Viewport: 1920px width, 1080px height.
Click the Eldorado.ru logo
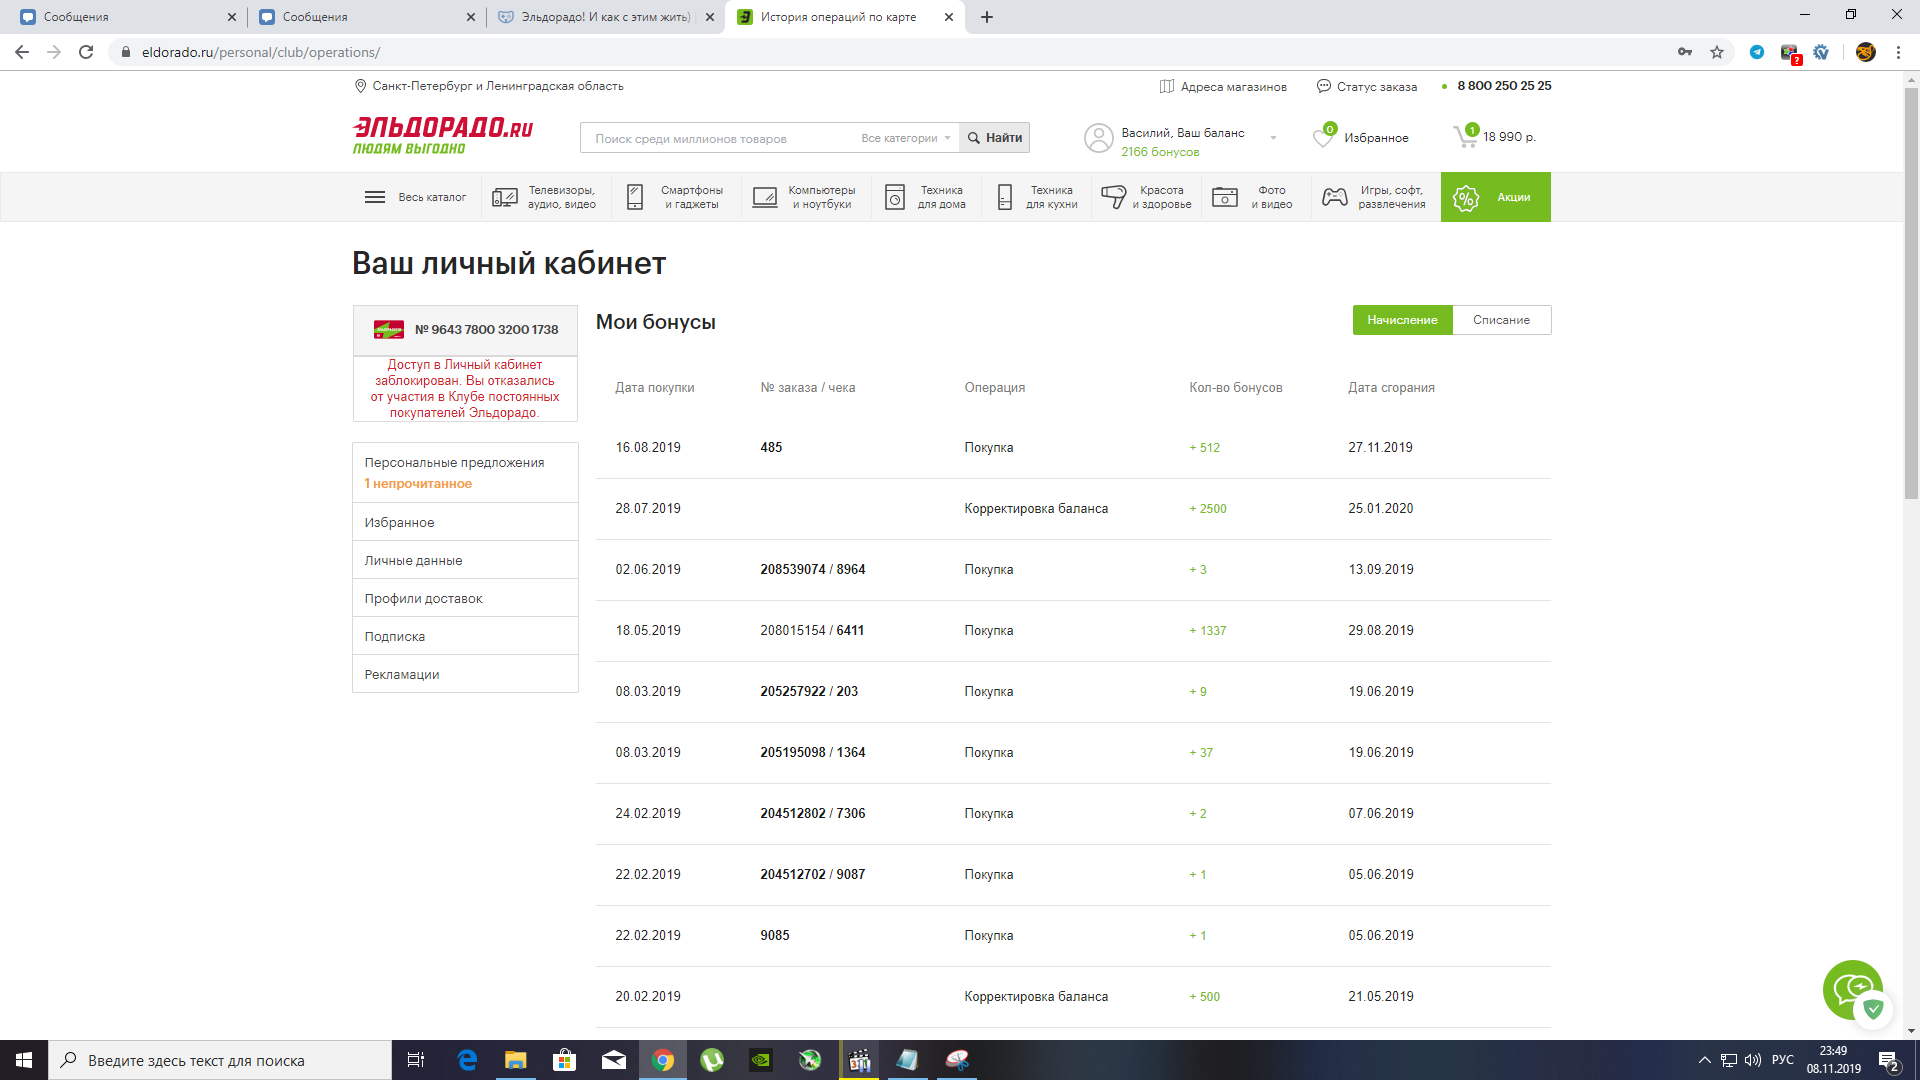[442, 136]
